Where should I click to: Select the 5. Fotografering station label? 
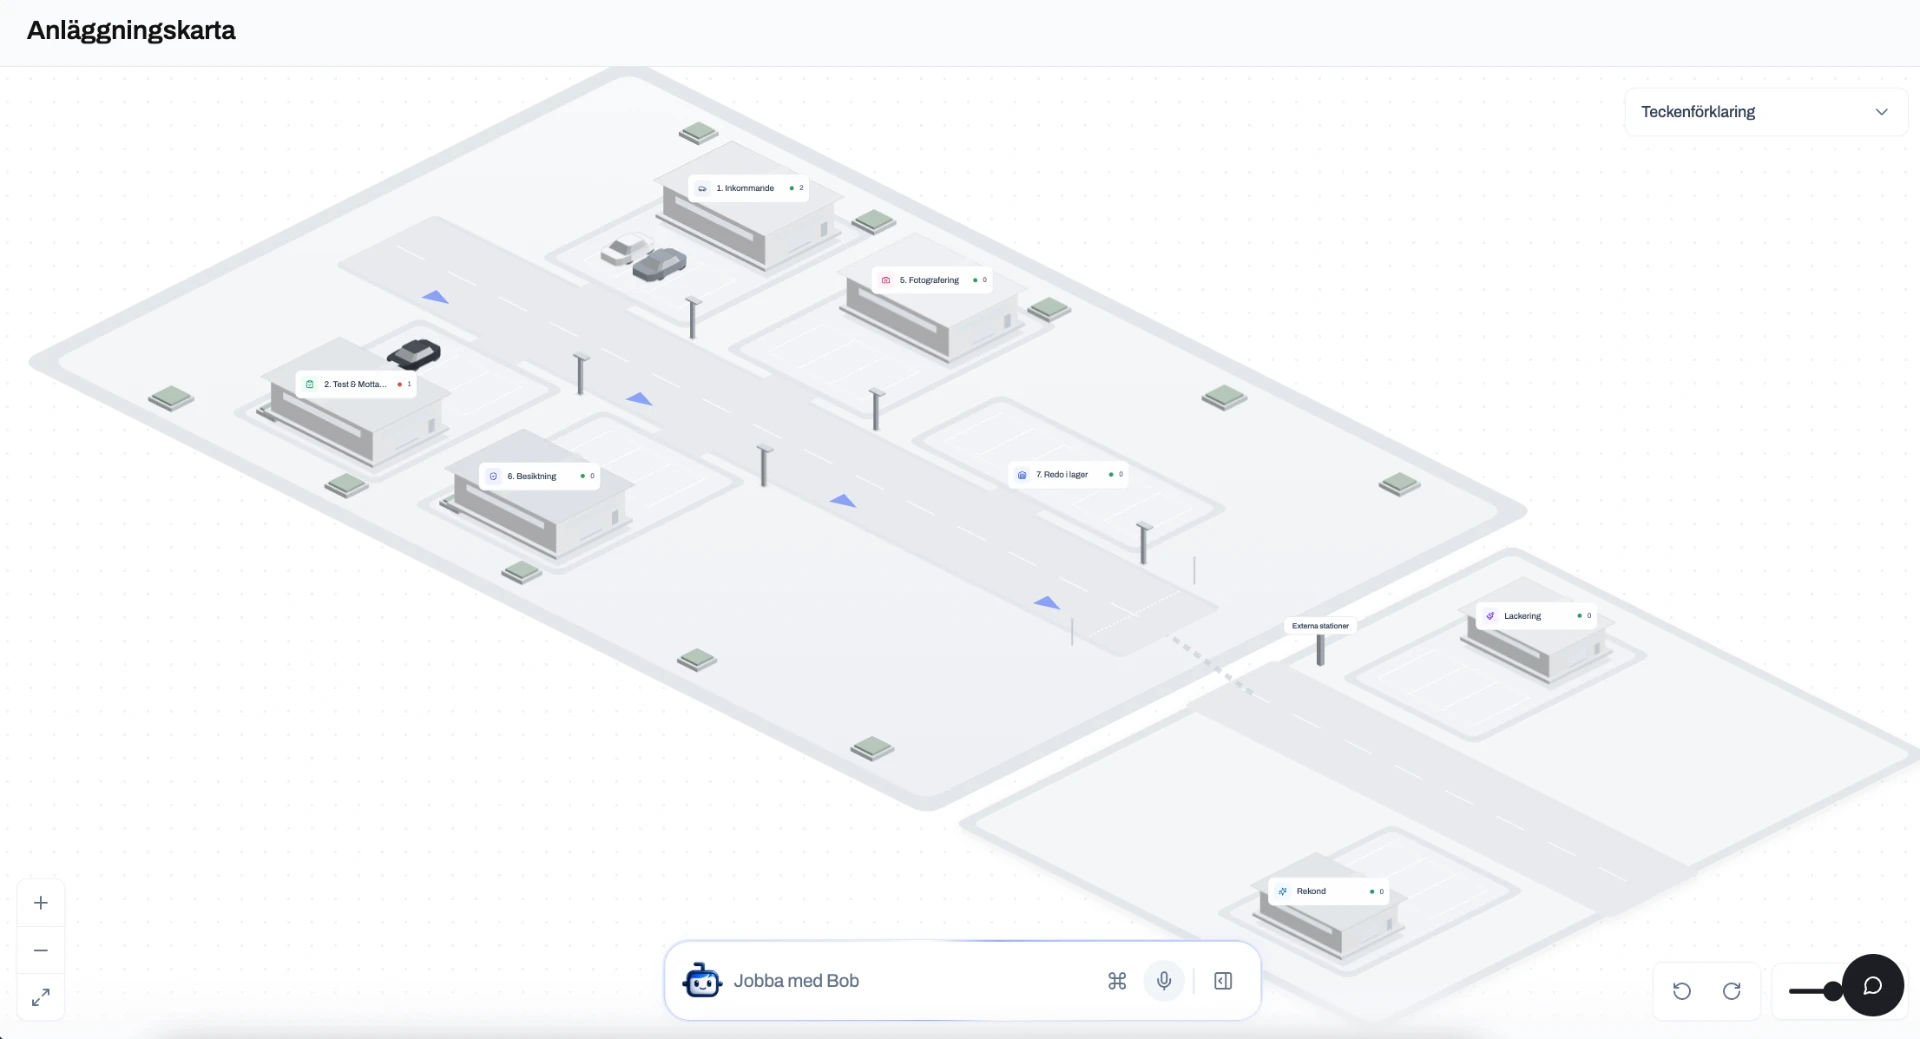[x=934, y=280]
